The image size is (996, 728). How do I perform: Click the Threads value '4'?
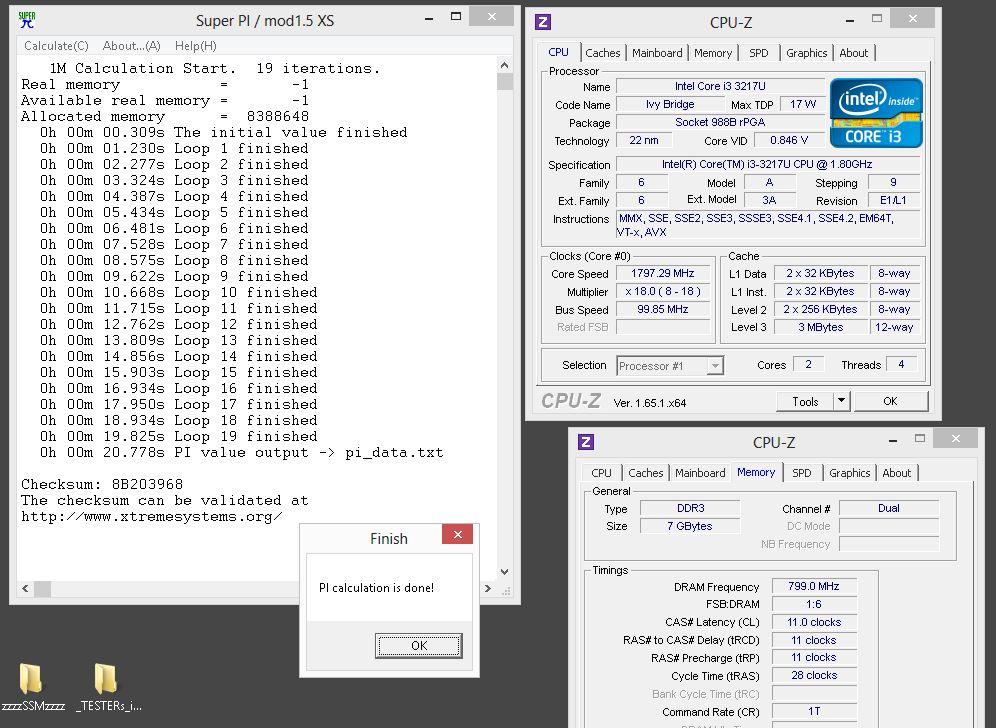point(901,364)
